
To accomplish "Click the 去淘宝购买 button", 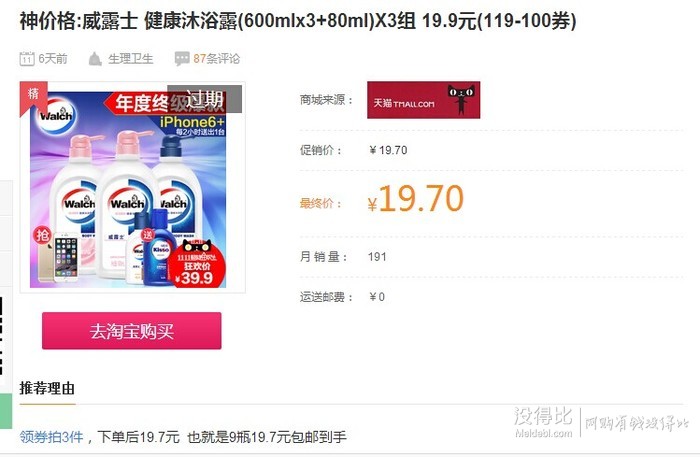I will pyautogui.click(x=132, y=331).
